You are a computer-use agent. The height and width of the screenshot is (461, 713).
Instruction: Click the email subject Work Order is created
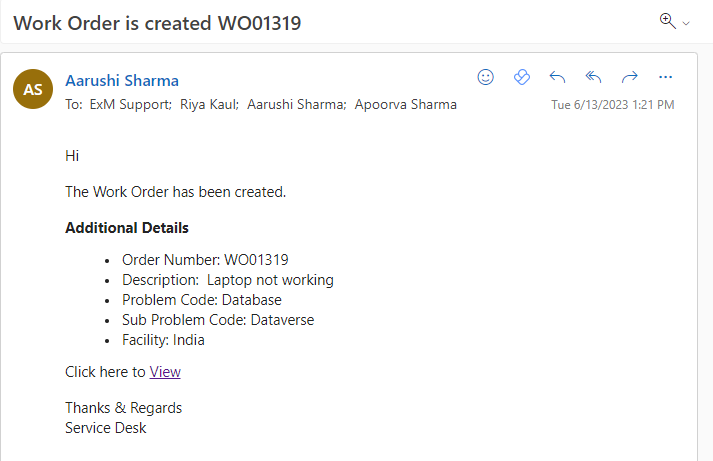(x=157, y=22)
